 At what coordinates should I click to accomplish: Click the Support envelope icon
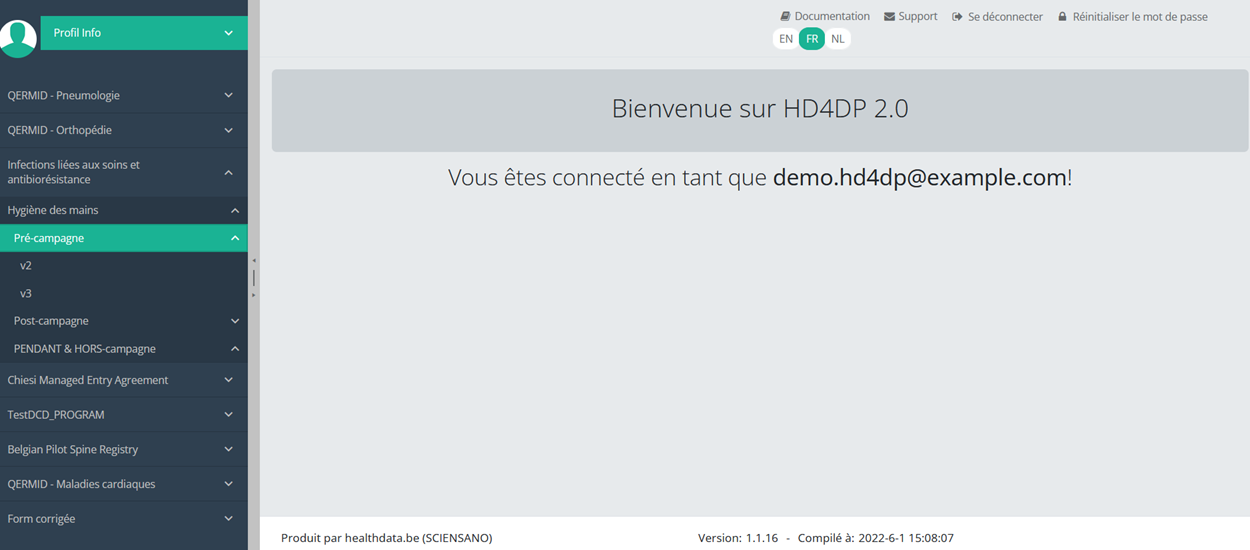(889, 17)
